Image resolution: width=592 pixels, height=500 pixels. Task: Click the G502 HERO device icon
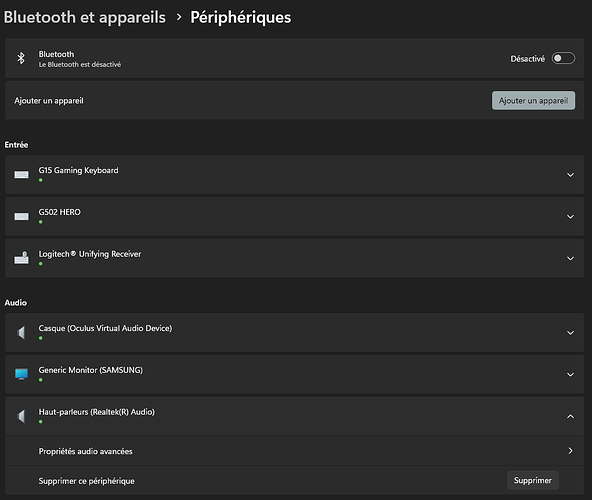coord(21,216)
